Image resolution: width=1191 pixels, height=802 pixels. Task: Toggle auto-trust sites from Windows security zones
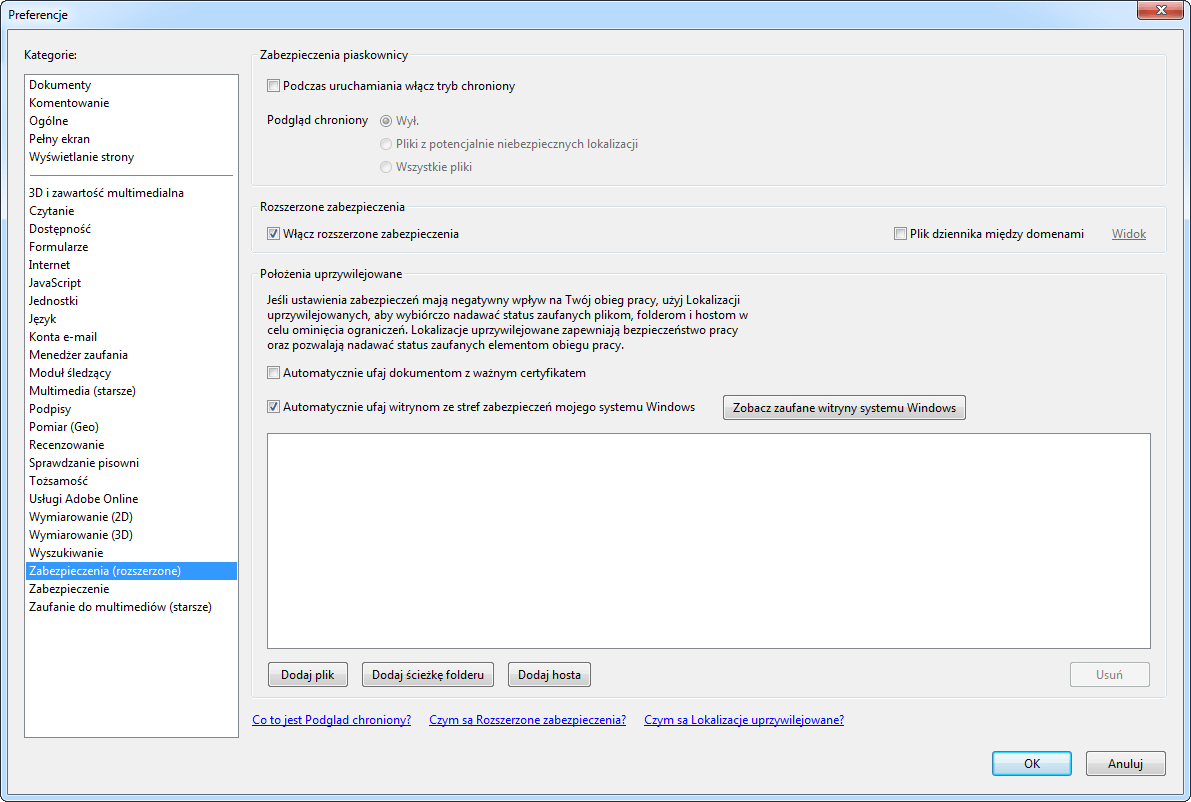pos(273,407)
